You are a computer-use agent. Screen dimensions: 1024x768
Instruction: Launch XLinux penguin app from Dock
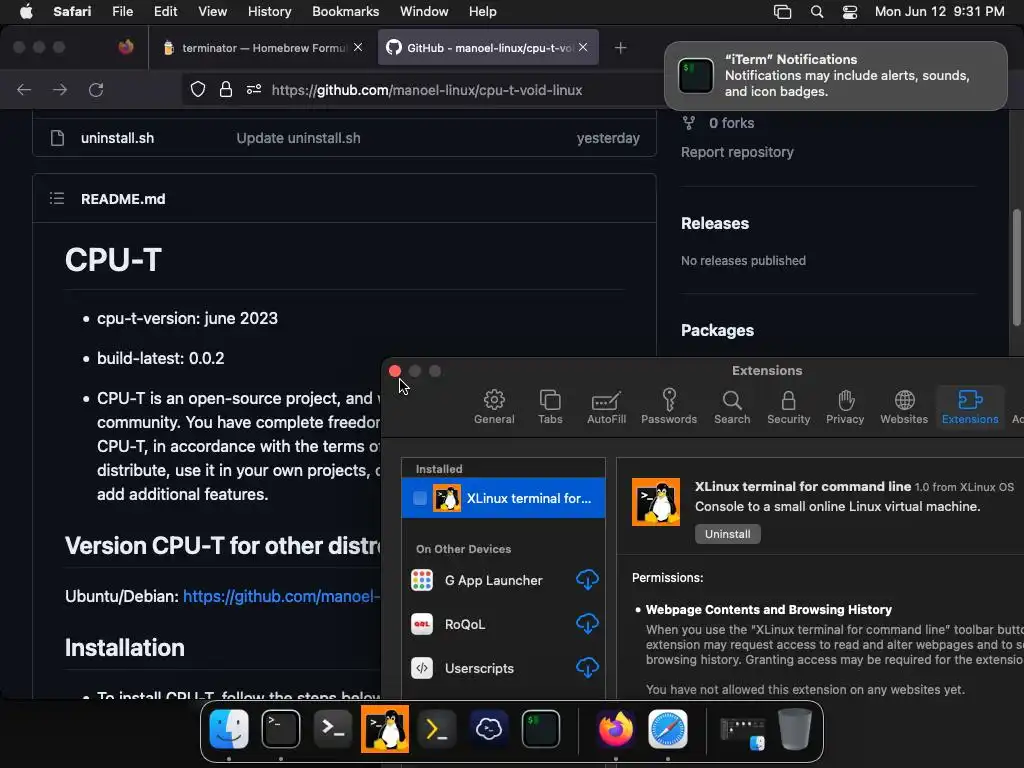click(x=385, y=729)
